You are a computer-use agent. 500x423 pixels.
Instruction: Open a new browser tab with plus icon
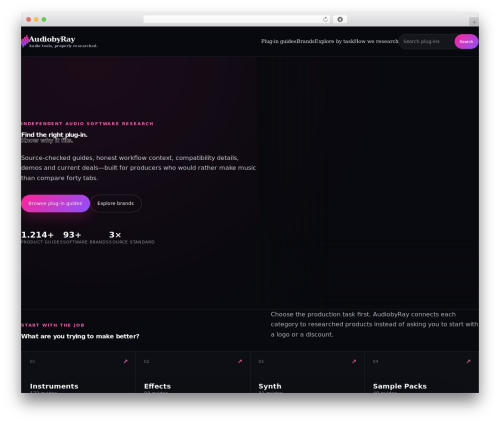[474, 22]
